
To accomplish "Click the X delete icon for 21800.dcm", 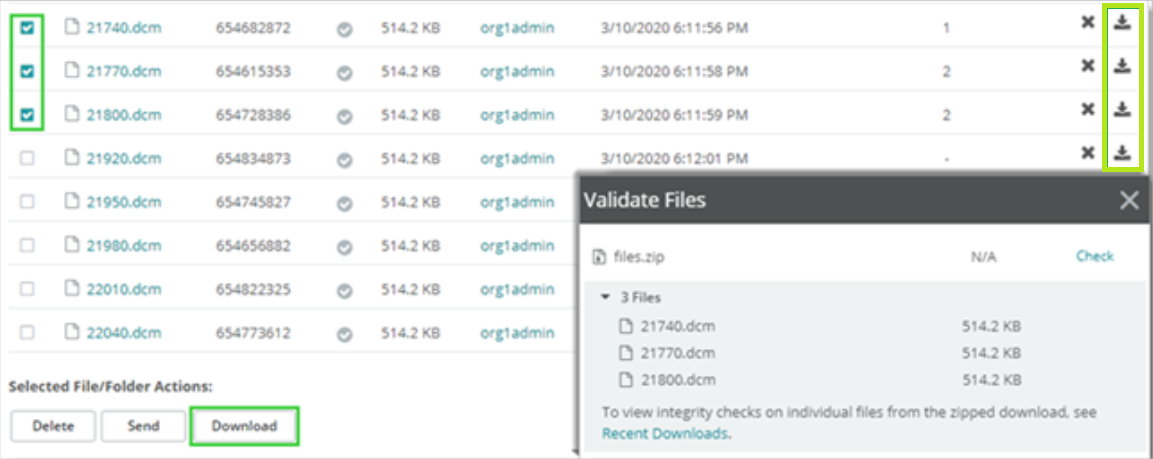I will pos(1088,109).
